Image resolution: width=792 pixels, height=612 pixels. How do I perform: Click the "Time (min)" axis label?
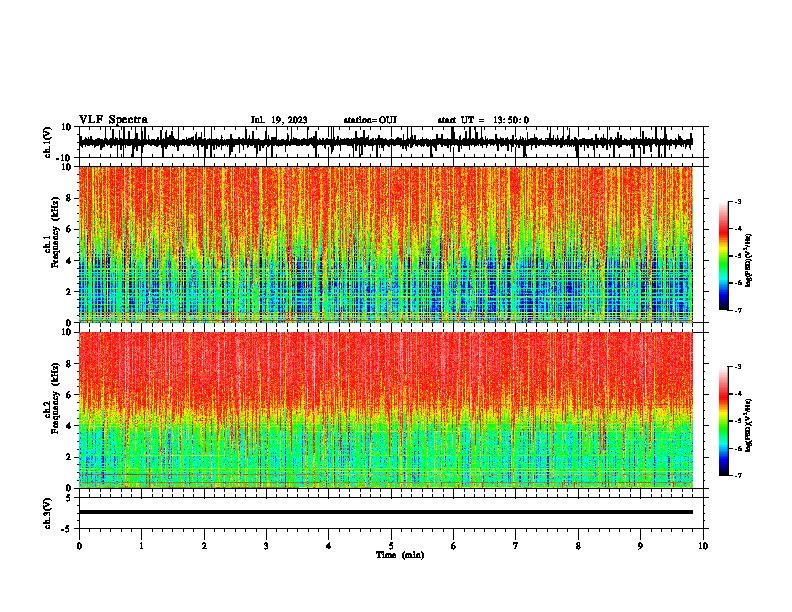400,555
